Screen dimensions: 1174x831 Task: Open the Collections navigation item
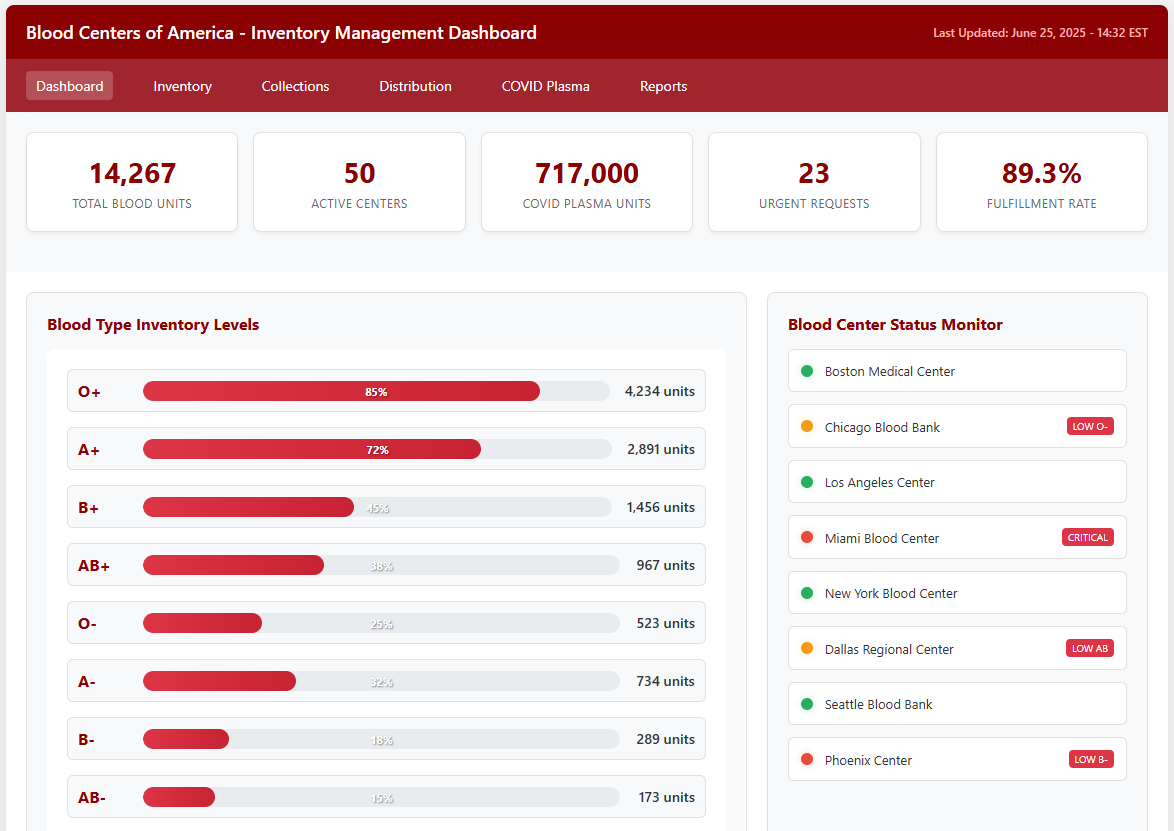(295, 86)
